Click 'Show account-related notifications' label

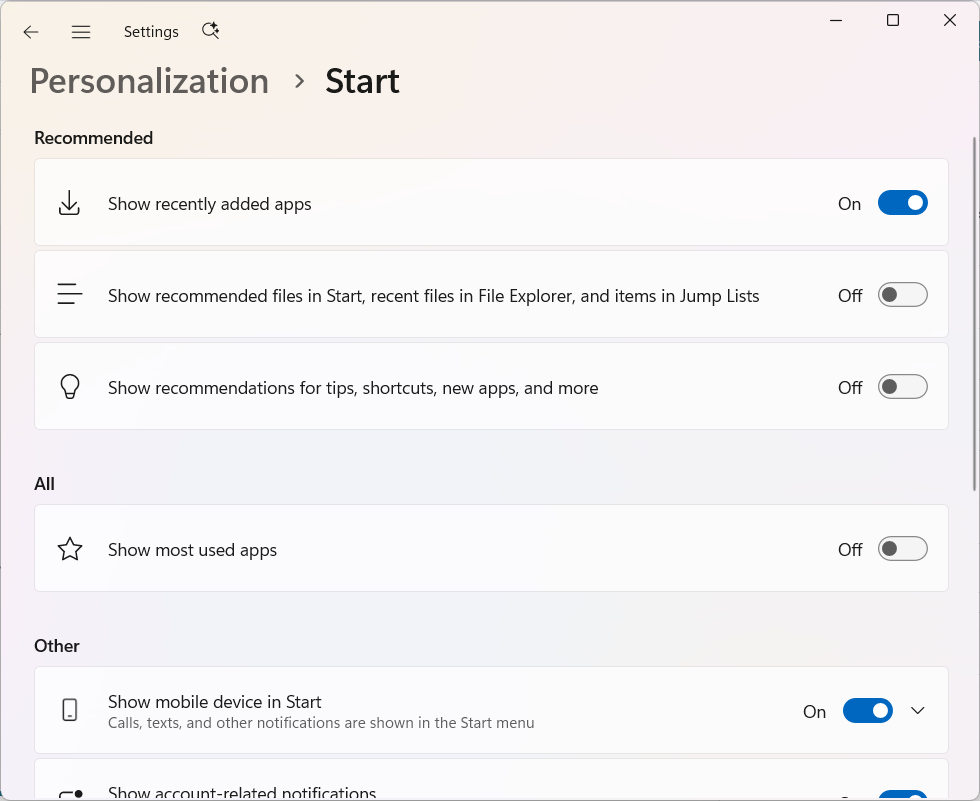[x=242, y=793]
